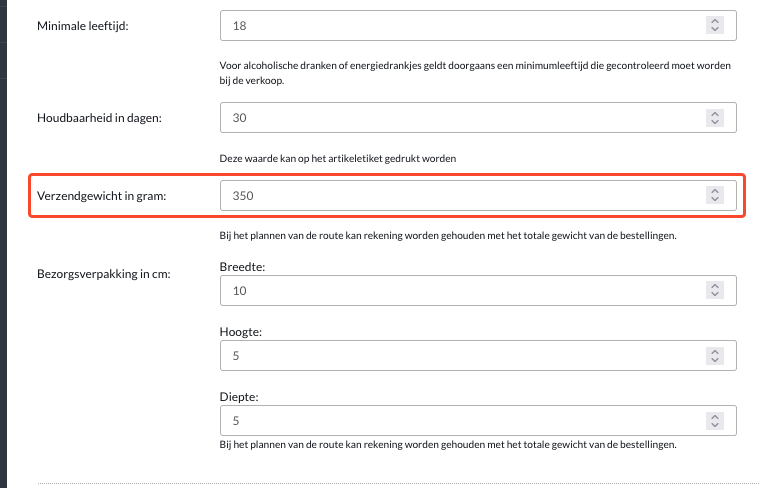Focus the Minimale leeftijd field showing 18
The height and width of the screenshot is (488, 760).
(x=478, y=25)
